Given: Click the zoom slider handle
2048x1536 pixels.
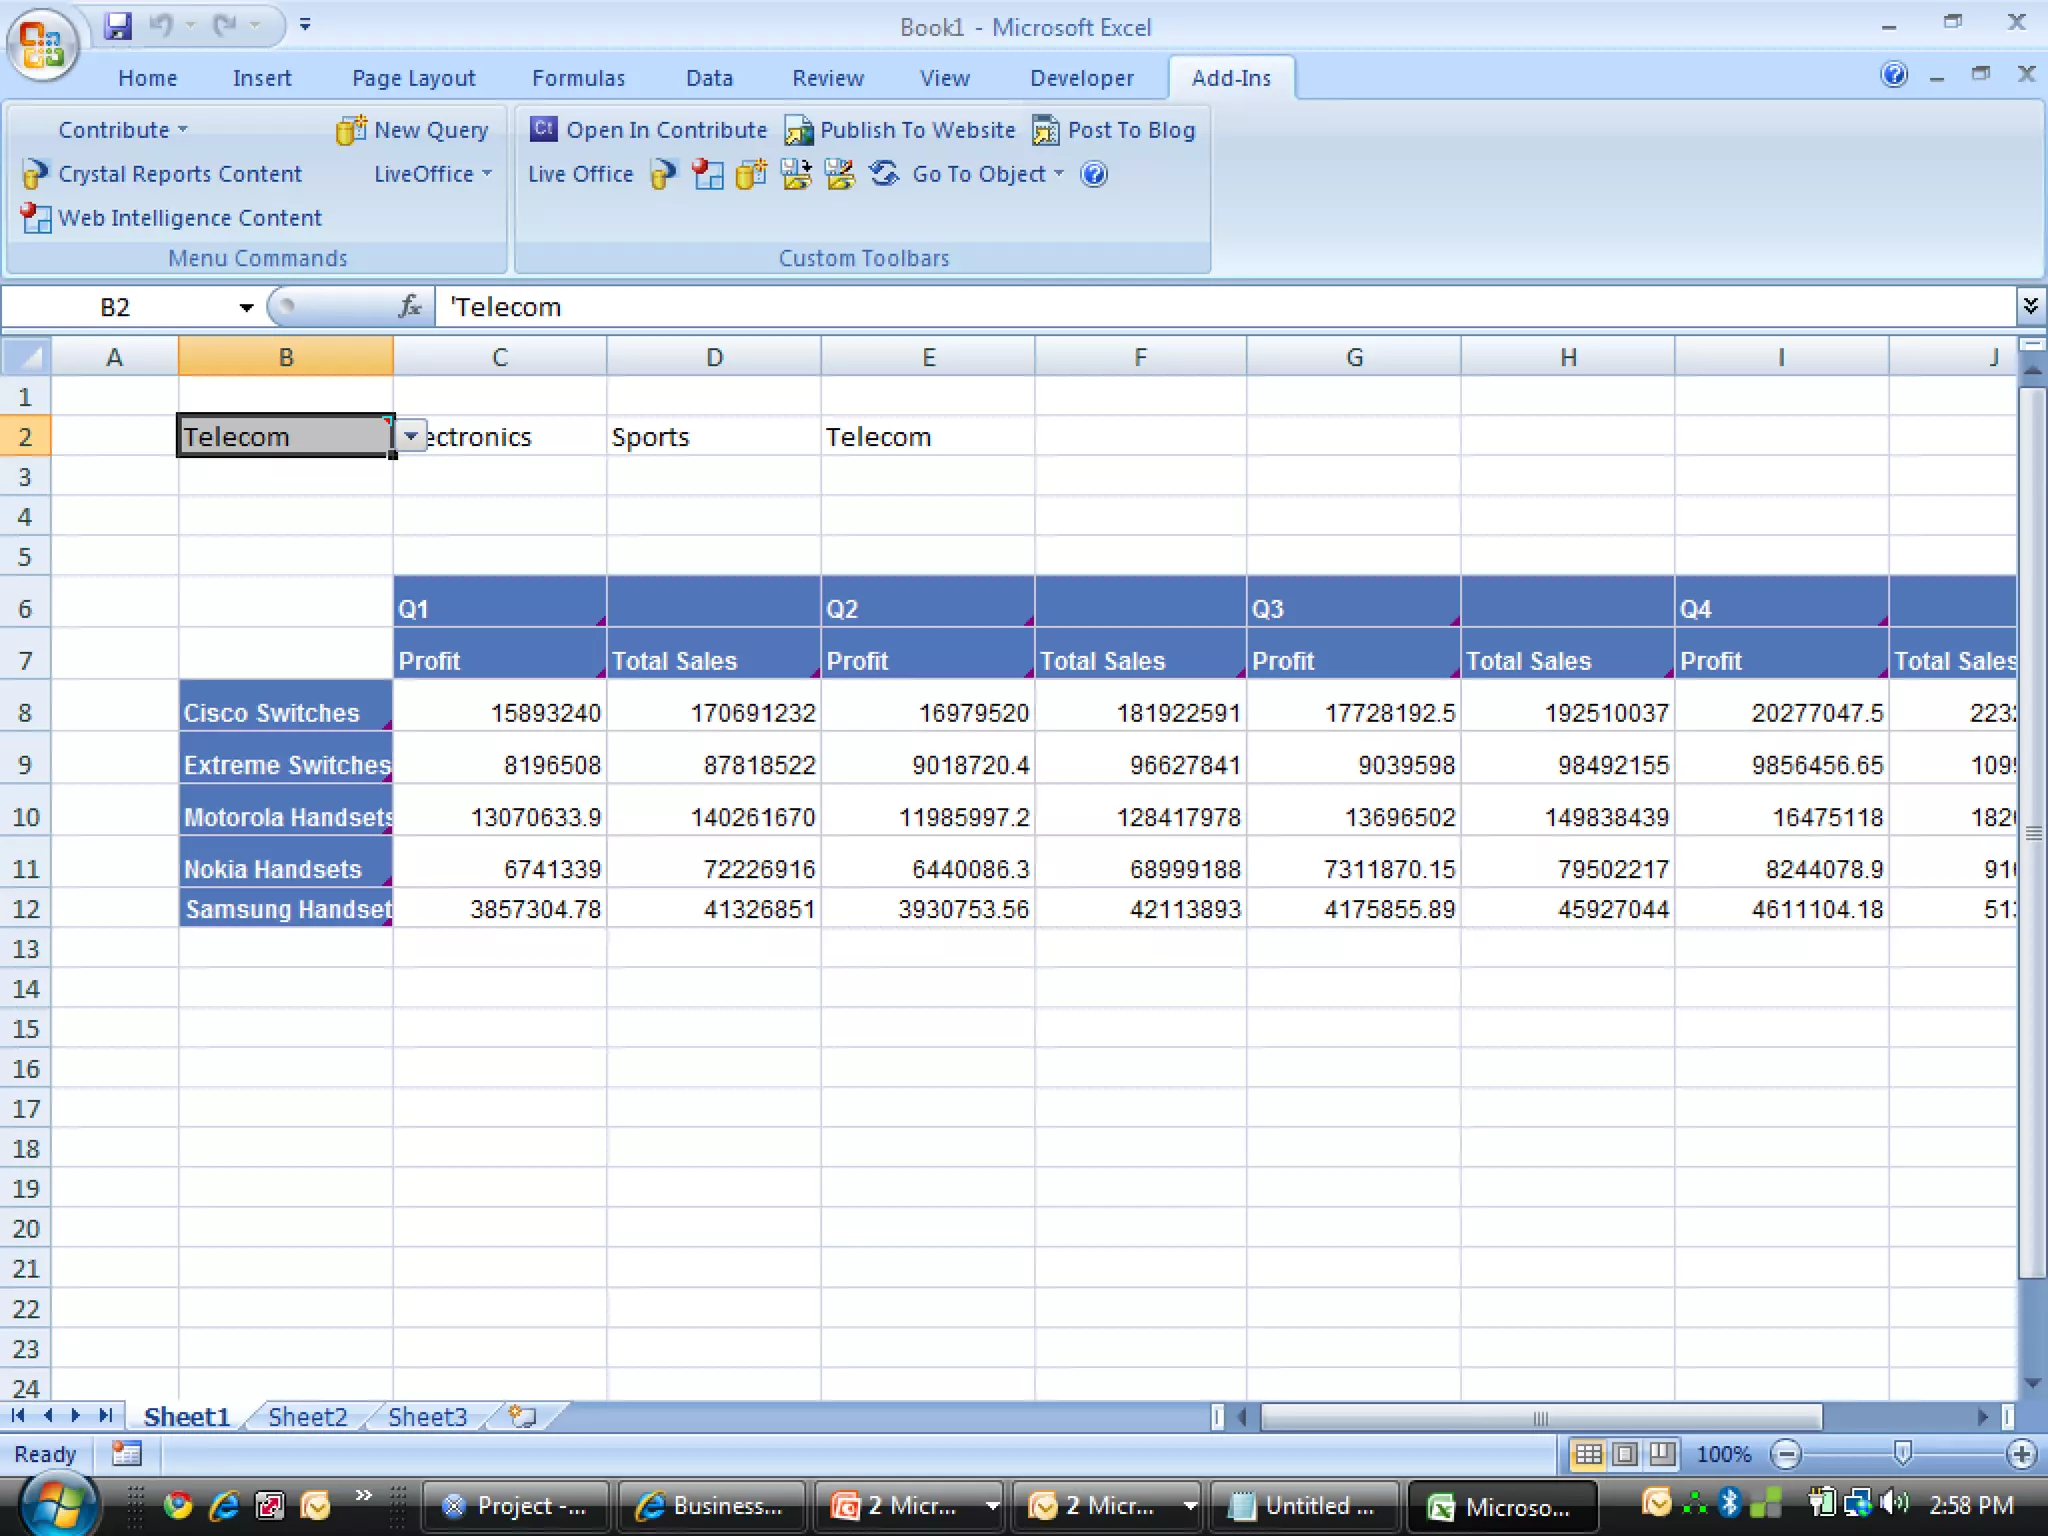Looking at the screenshot, I should pos(1903,1453).
